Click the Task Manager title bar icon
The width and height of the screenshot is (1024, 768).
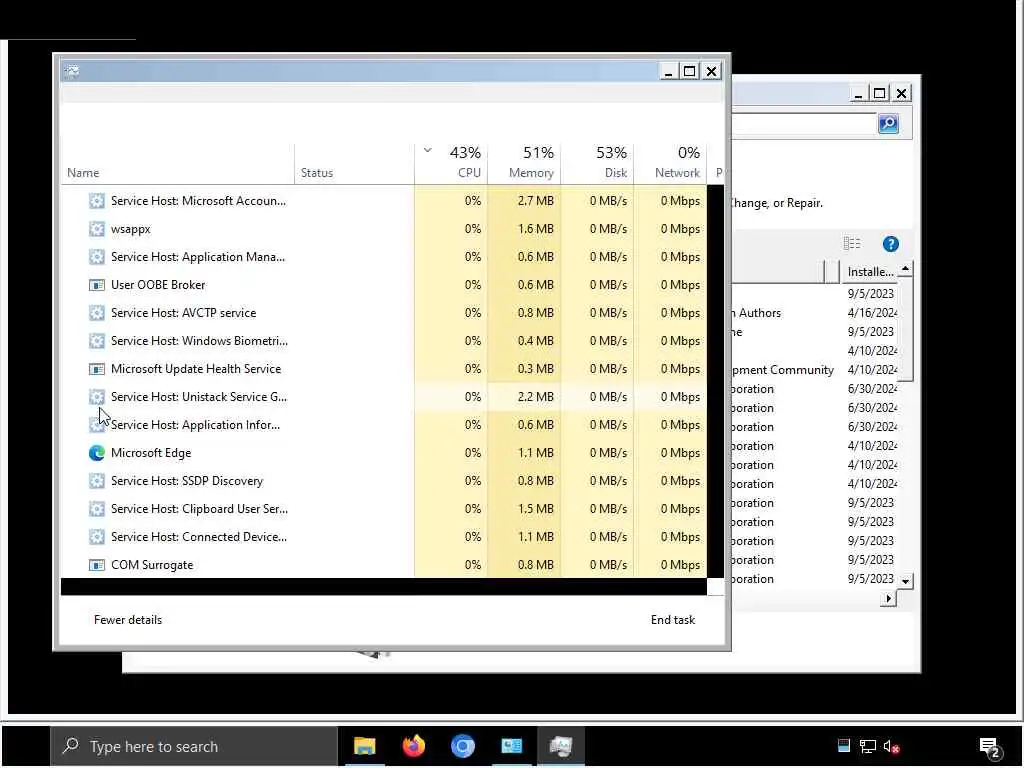[x=72, y=71]
